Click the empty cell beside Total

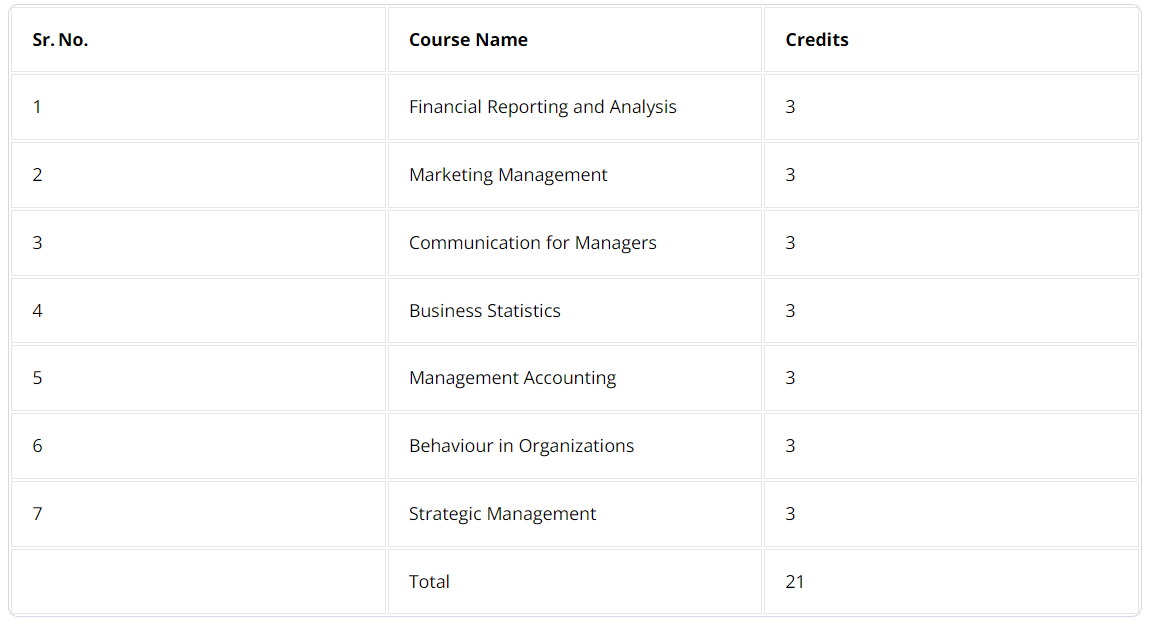(x=198, y=581)
